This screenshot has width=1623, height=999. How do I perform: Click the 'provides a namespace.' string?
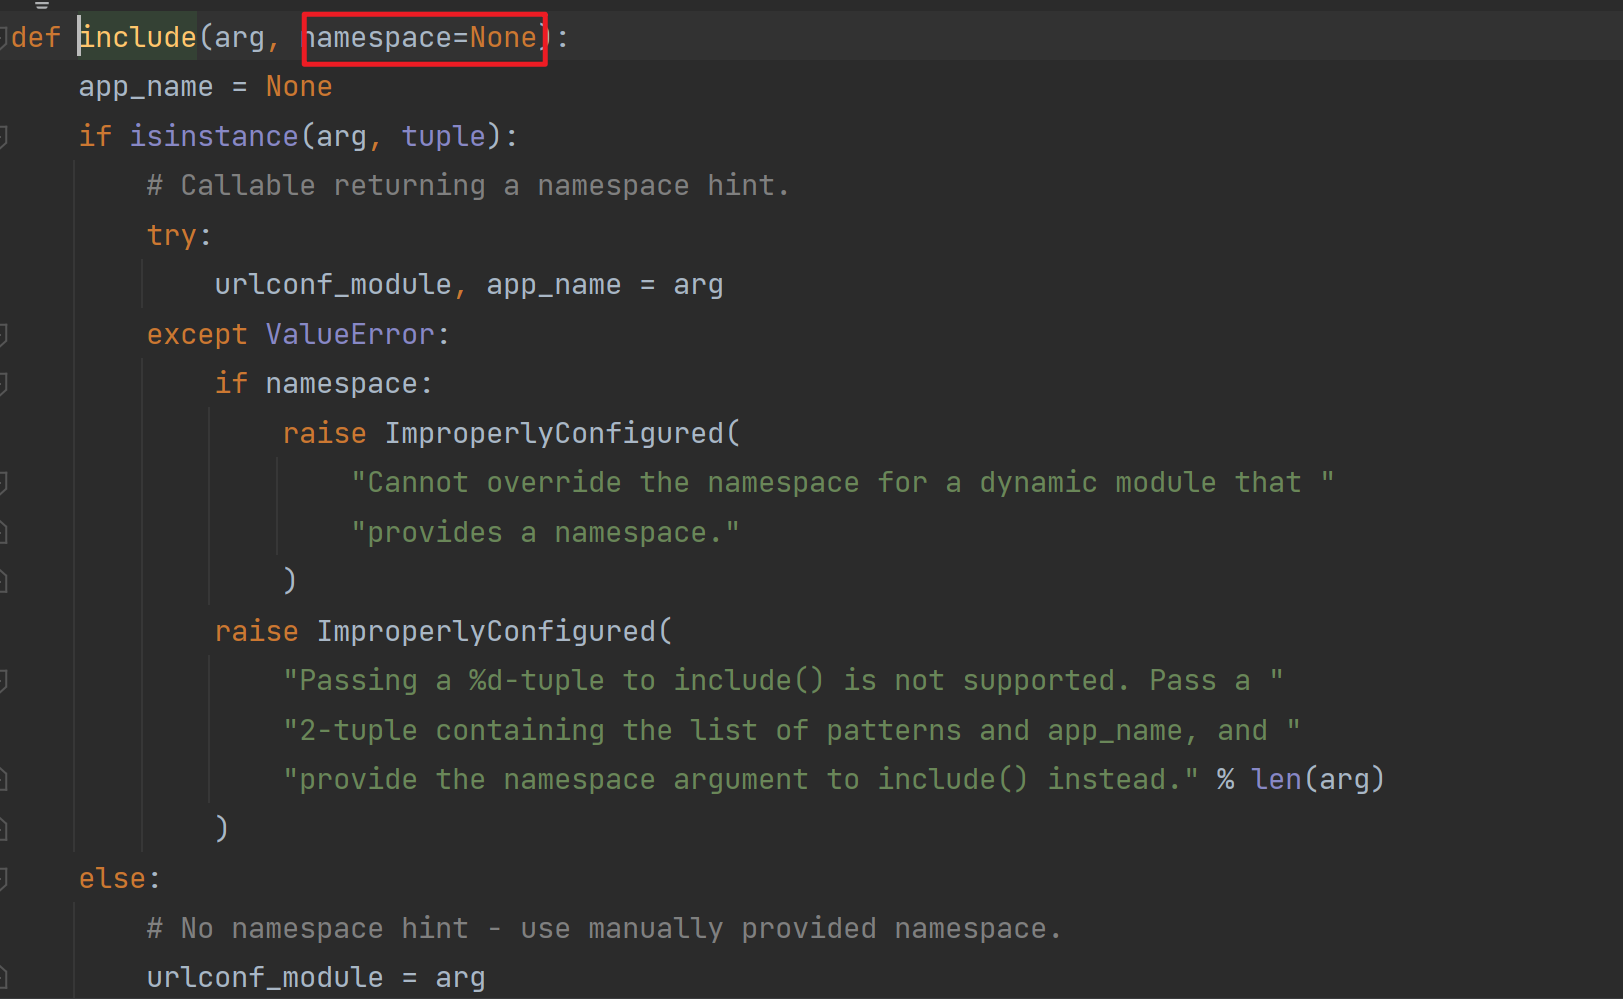point(545,533)
